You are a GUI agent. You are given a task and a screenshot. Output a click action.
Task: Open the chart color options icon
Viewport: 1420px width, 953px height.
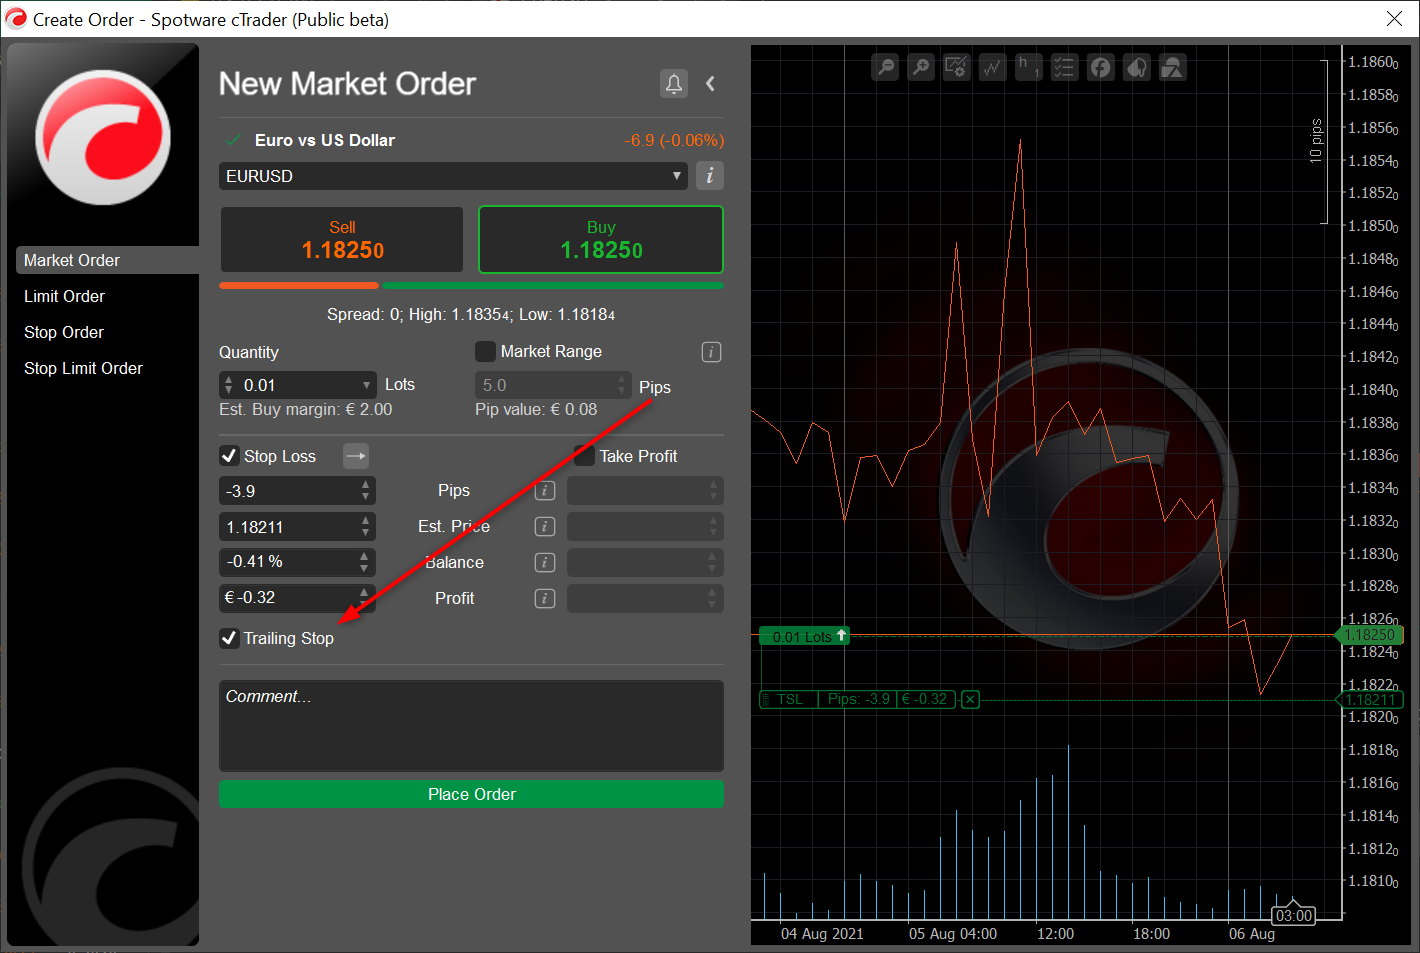(x=1137, y=67)
